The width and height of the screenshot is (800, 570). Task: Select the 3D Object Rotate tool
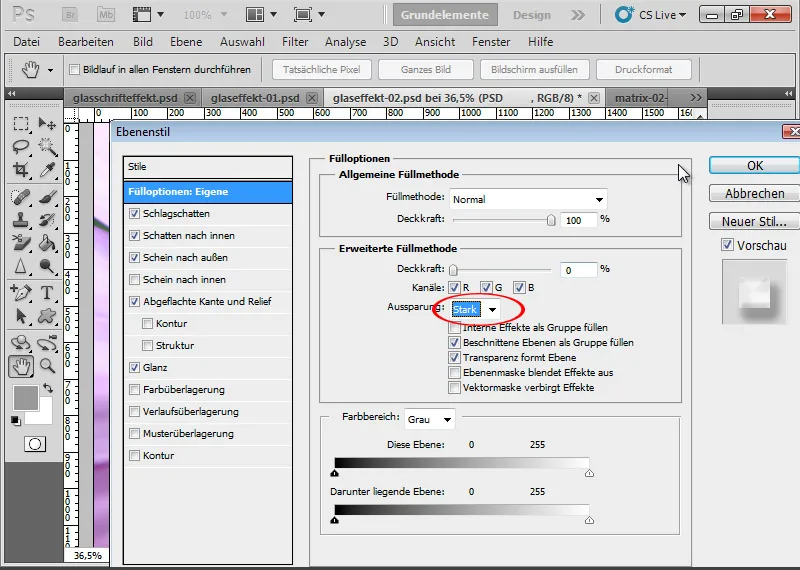coord(20,343)
